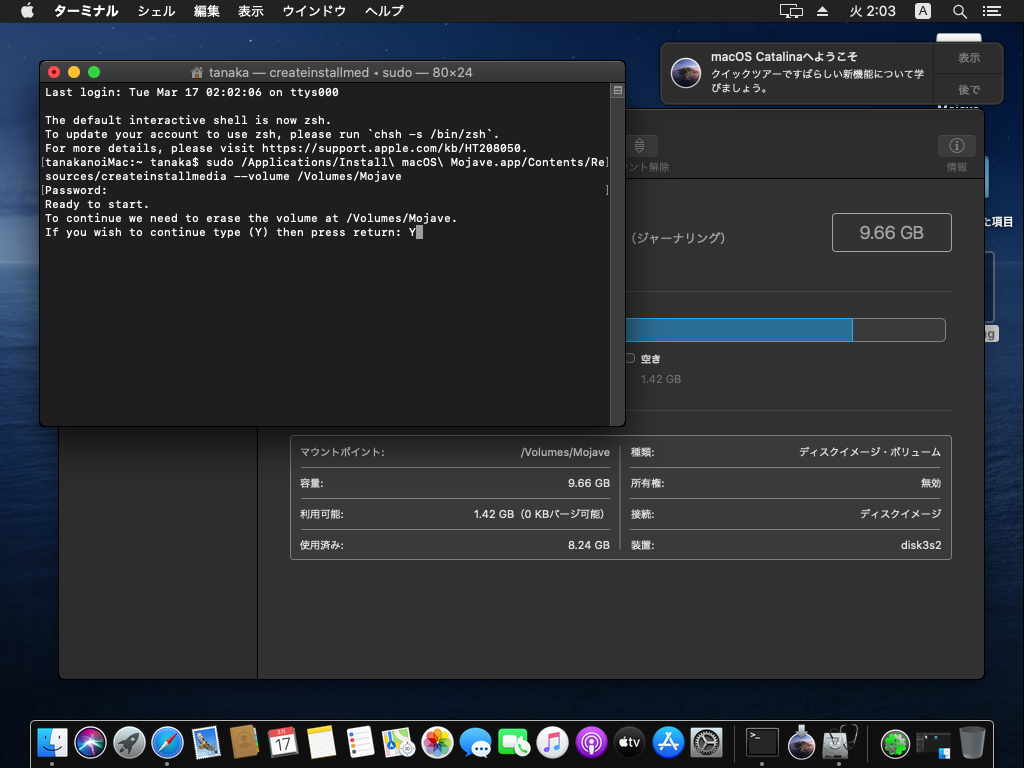Open Spotlight search magnifier in menu bar
The height and width of the screenshot is (768, 1024).
coord(959,11)
